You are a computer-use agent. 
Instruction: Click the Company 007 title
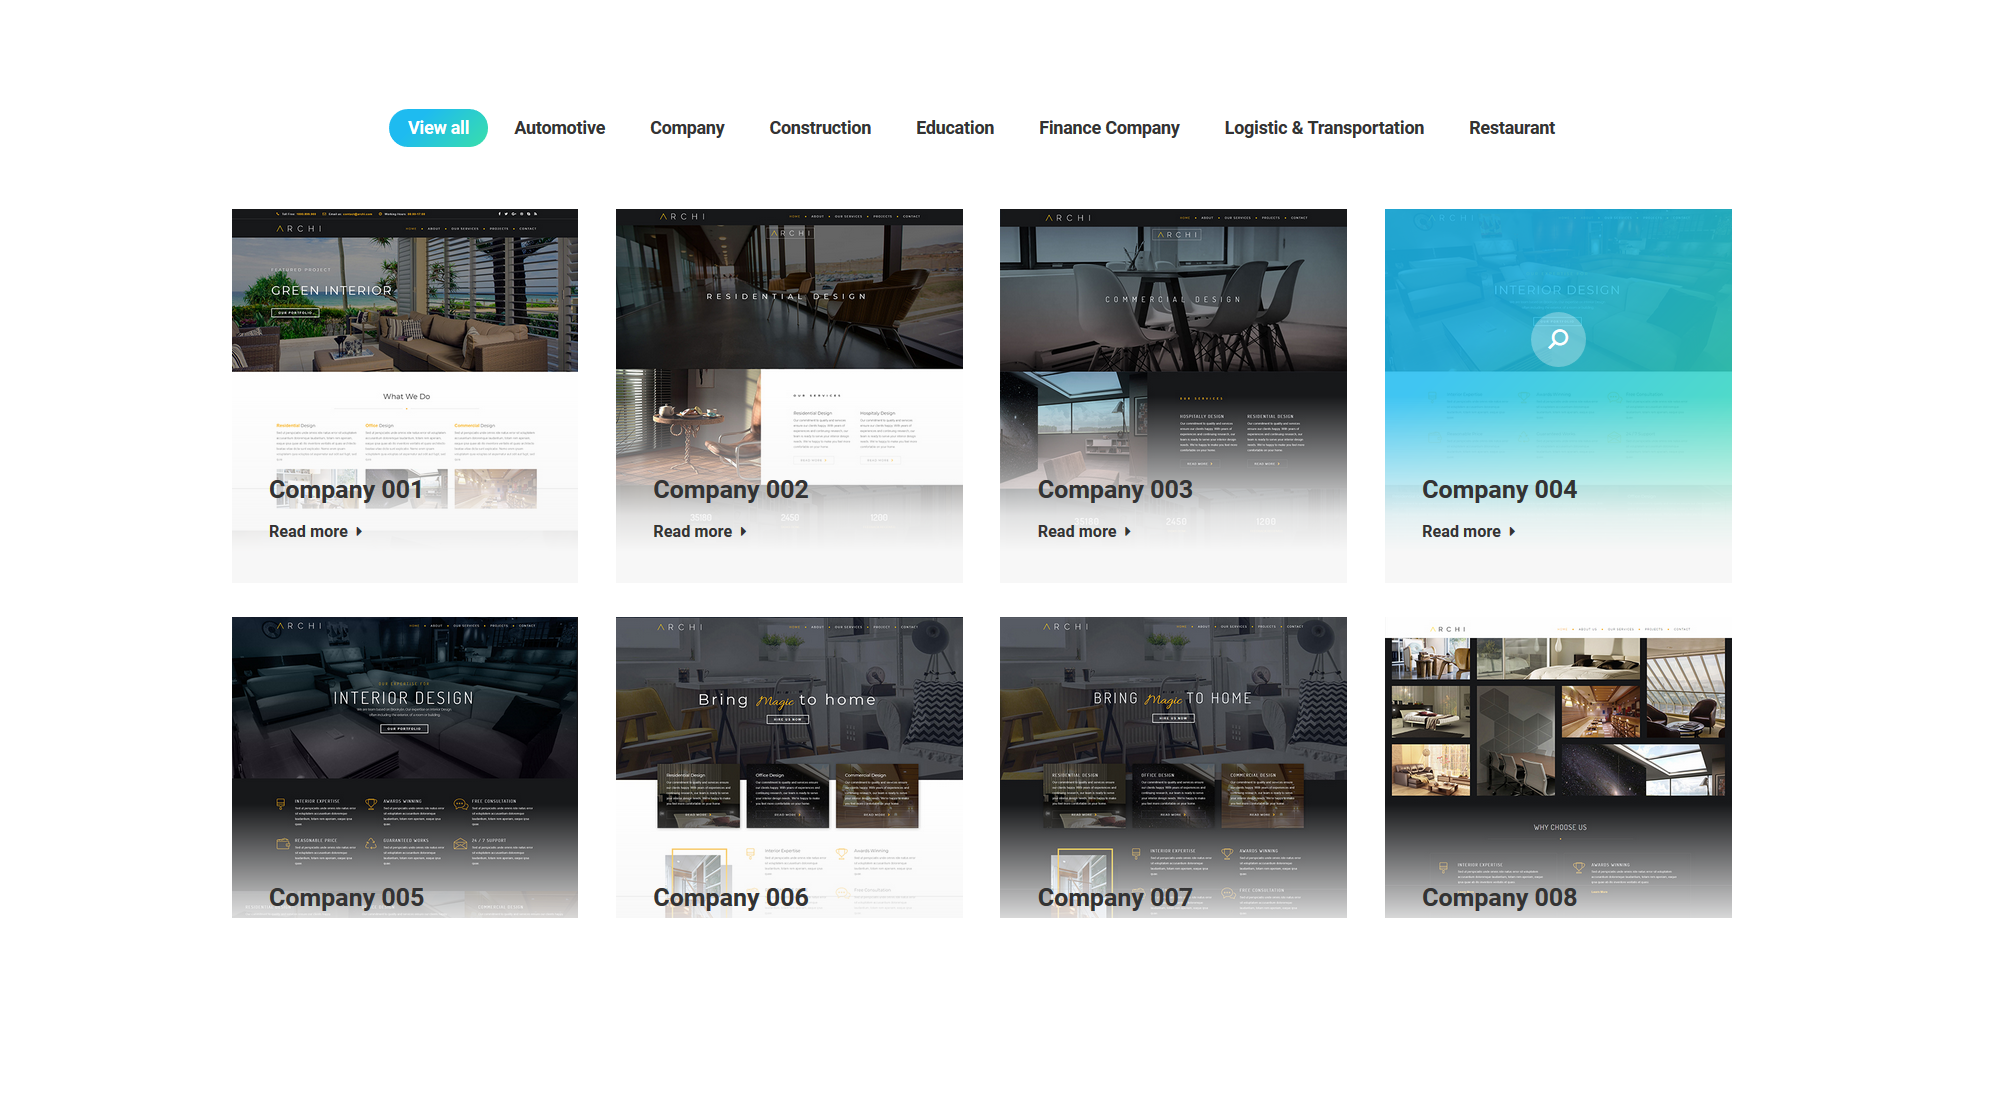tap(1115, 898)
